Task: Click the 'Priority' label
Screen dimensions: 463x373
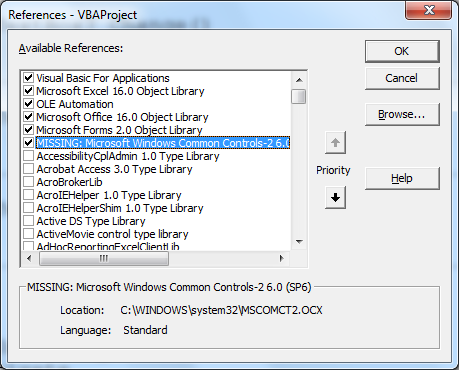Action: tap(333, 170)
